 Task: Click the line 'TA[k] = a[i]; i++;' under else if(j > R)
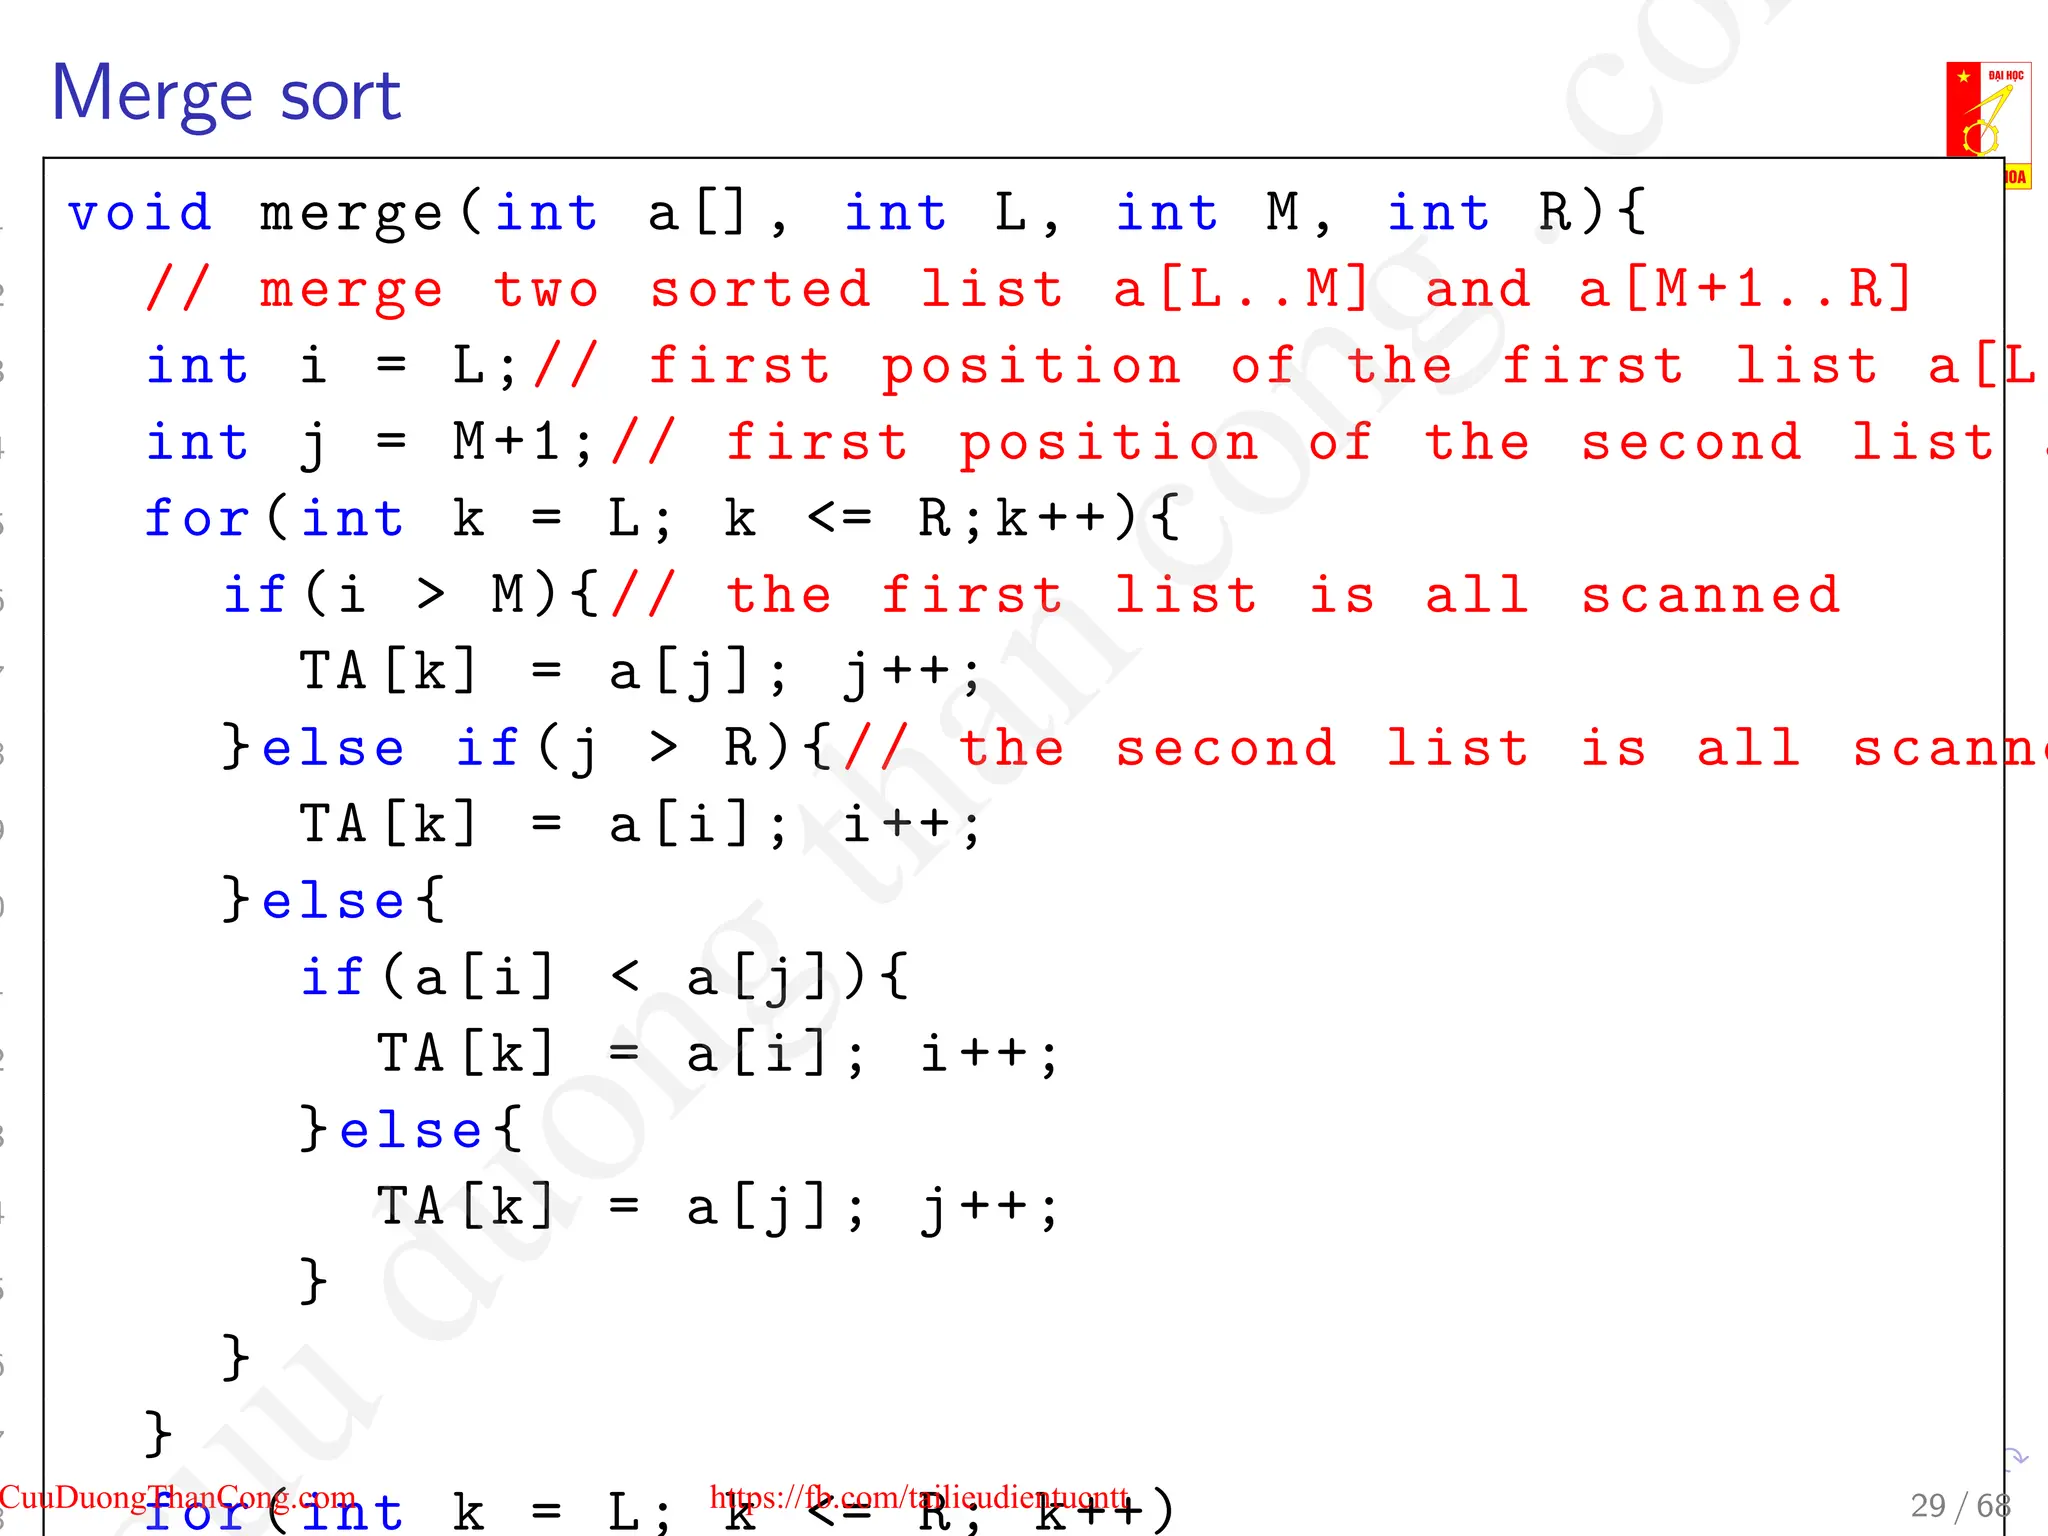pos(641,826)
